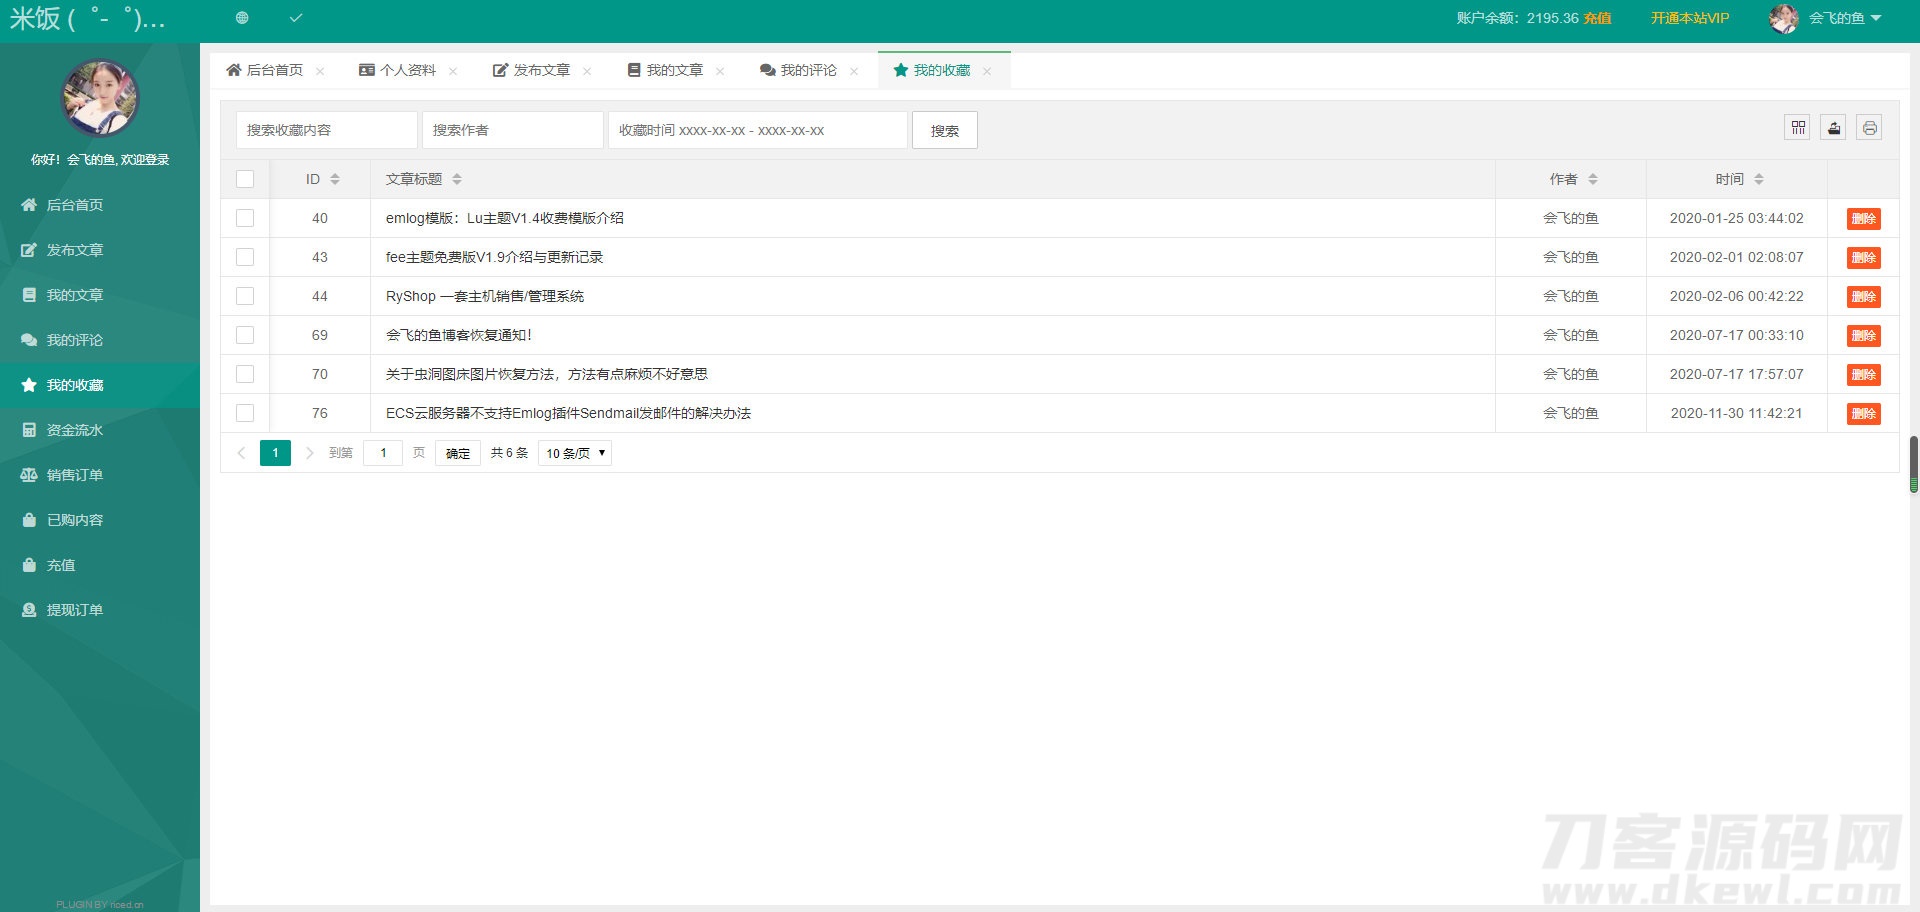Switch to the 我的文章 tab
This screenshot has width=1920, height=912.
pos(665,70)
